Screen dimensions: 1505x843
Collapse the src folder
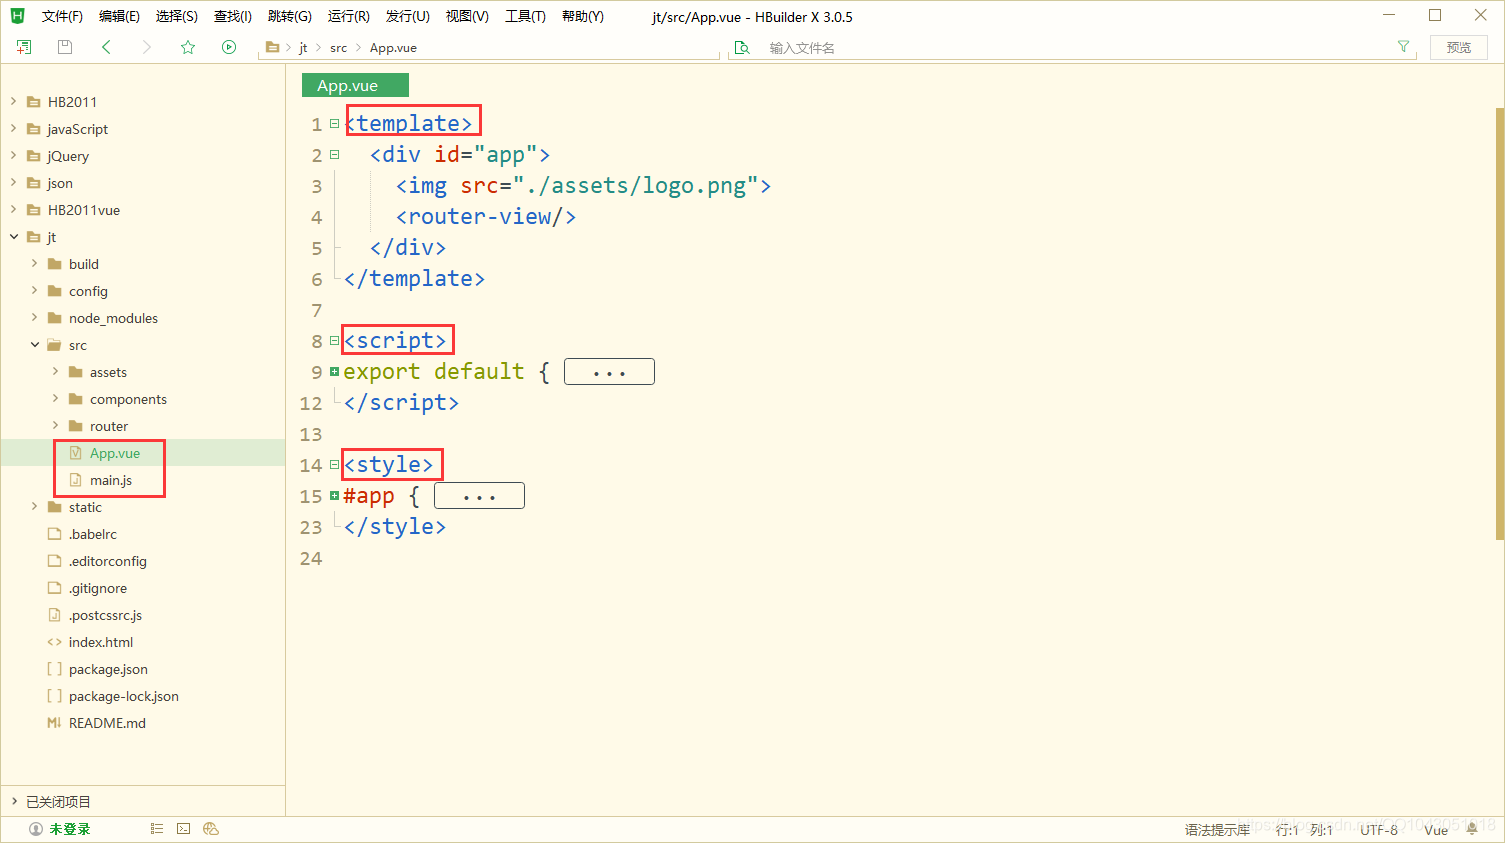pos(34,344)
